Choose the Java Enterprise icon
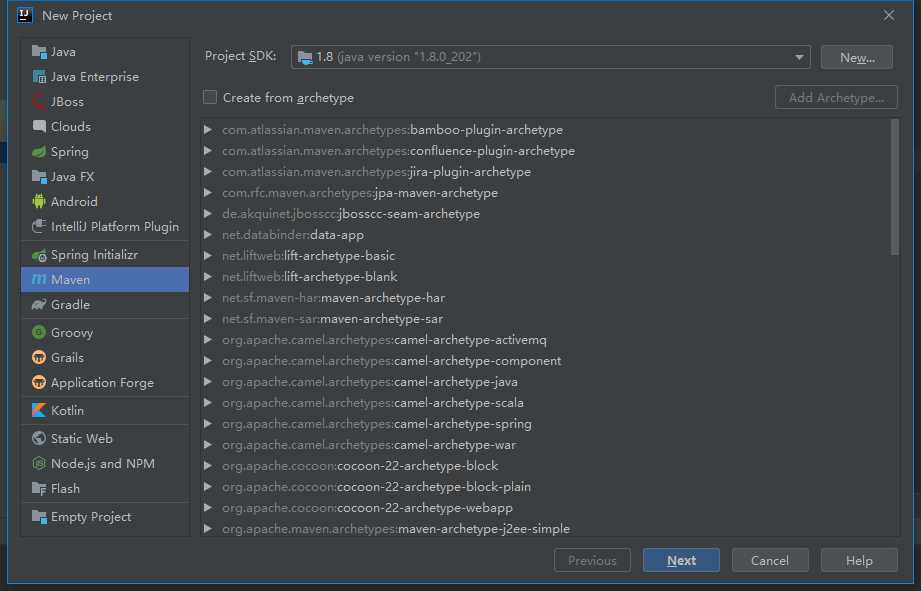This screenshot has height=591, width=921. pyautogui.click(x=39, y=76)
